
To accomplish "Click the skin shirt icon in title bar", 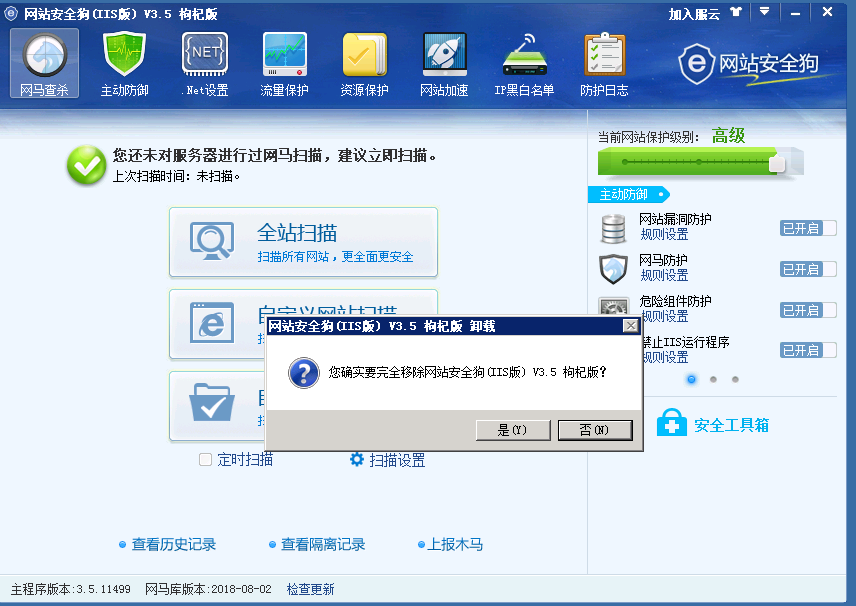I will (x=736, y=12).
